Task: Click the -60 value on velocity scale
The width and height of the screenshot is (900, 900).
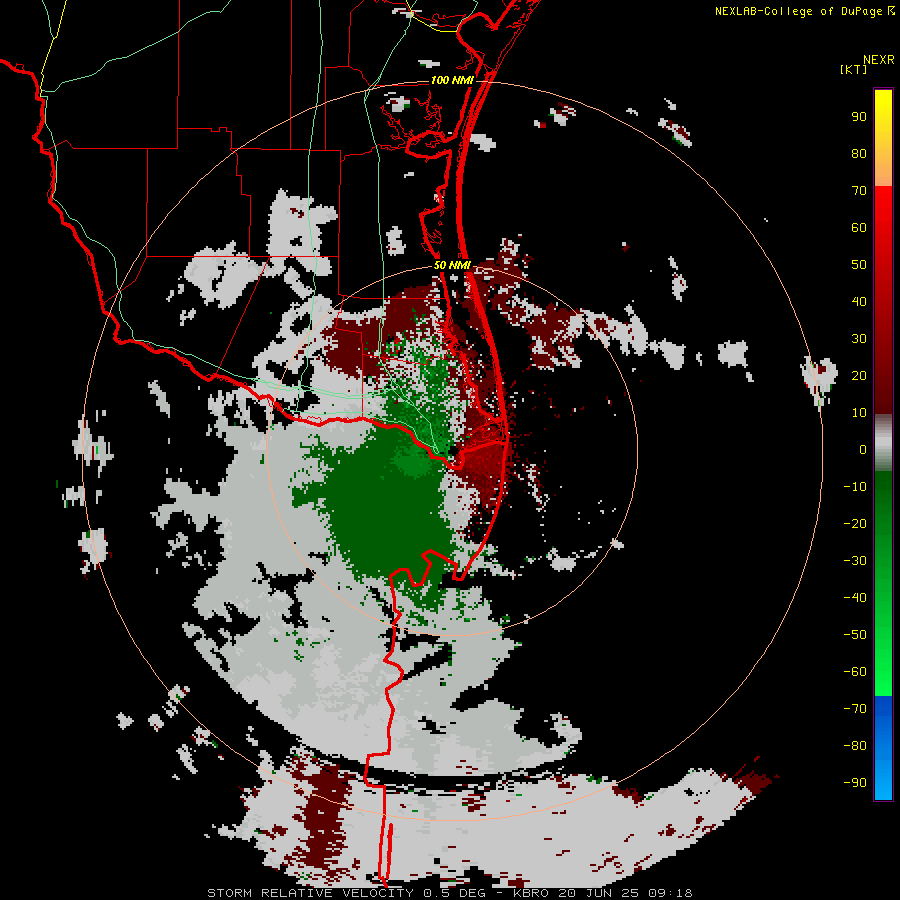Action: [855, 672]
